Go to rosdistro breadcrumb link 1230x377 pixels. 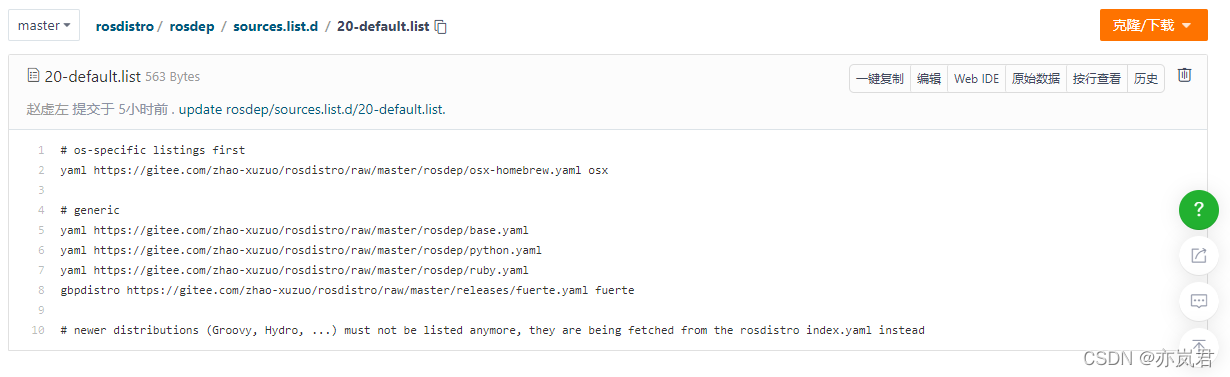[124, 26]
